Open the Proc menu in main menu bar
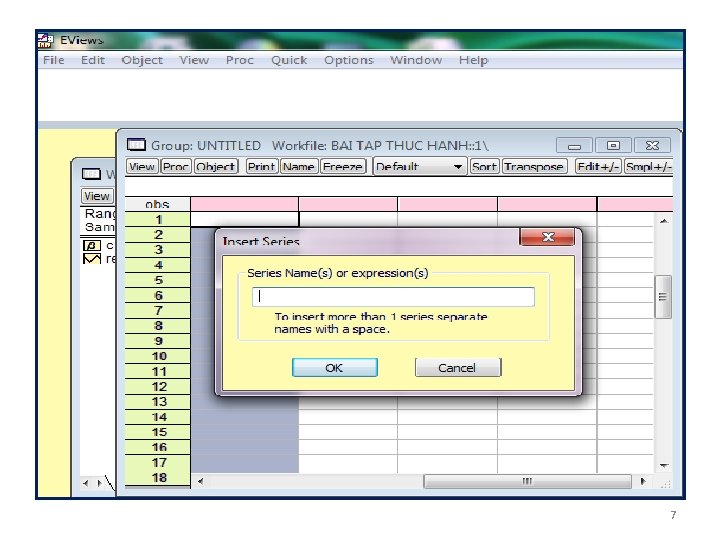This screenshot has width=720, height=540. (x=240, y=60)
